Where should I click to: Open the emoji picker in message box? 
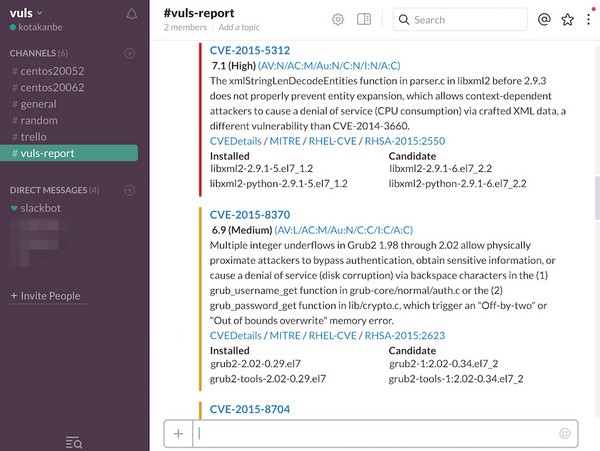565,433
